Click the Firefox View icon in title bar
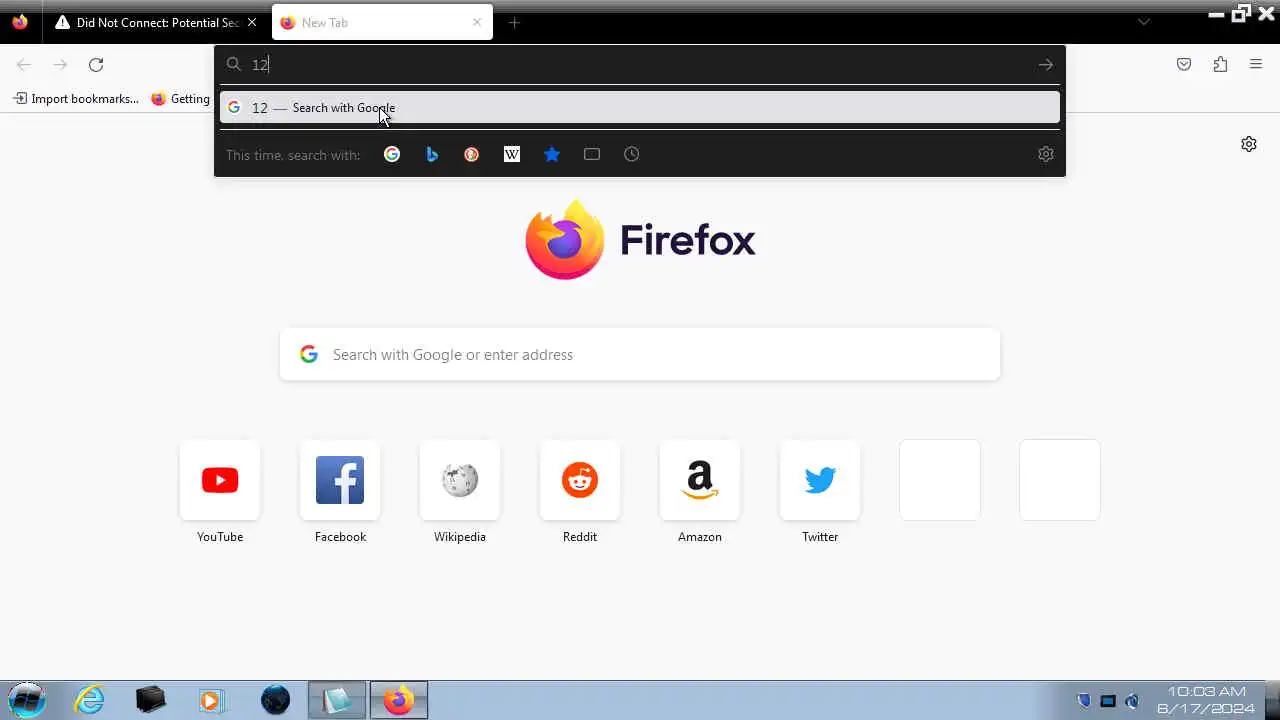The height and width of the screenshot is (720, 1280). pos(20,22)
